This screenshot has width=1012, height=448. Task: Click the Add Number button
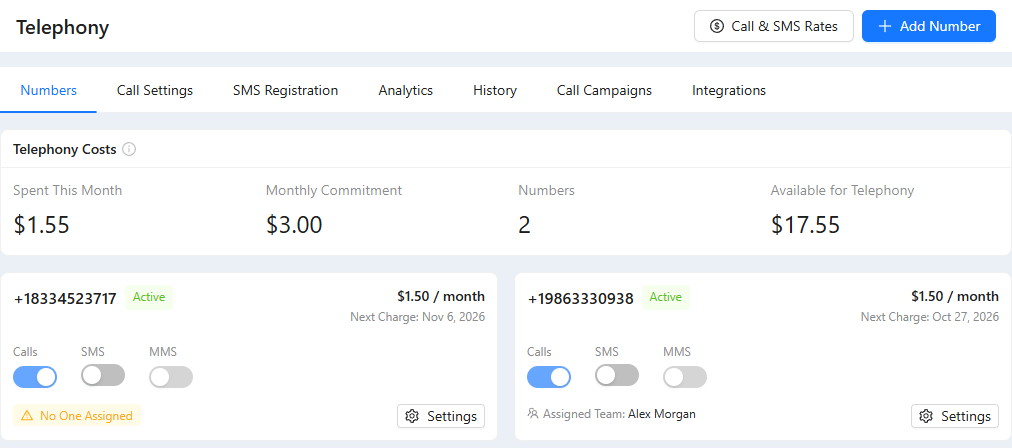[929, 26]
